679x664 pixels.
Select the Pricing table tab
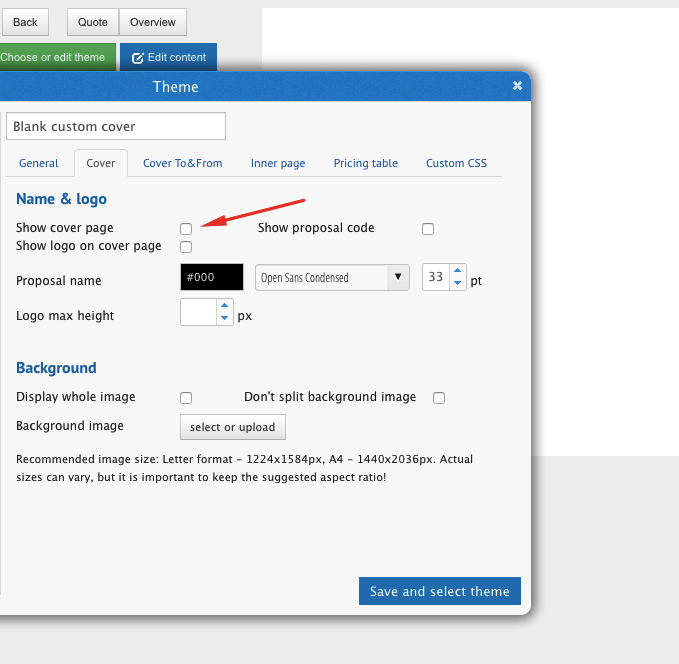(x=365, y=163)
